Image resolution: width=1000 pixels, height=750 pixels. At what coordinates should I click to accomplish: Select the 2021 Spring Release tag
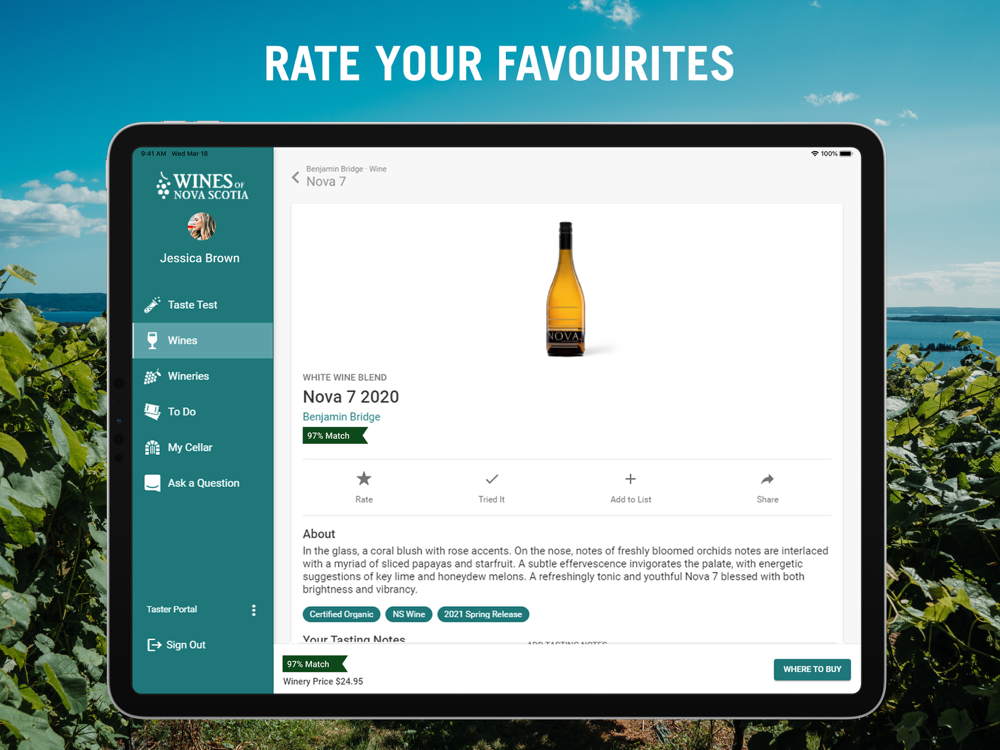(x=483, y=614)
